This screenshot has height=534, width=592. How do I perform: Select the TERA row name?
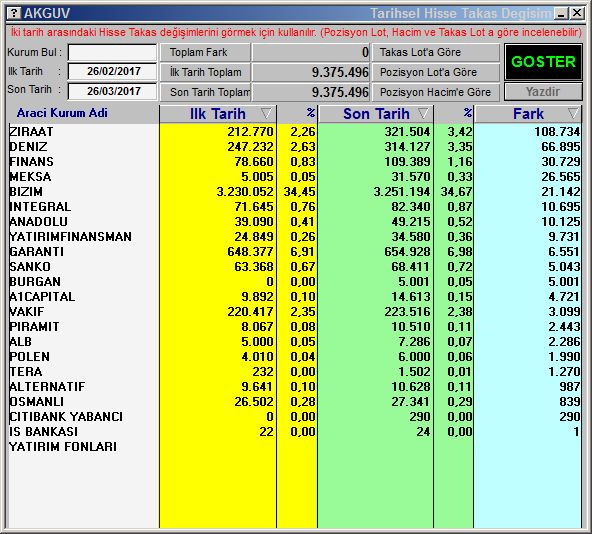pyautogui.click(x=26, y=371)
